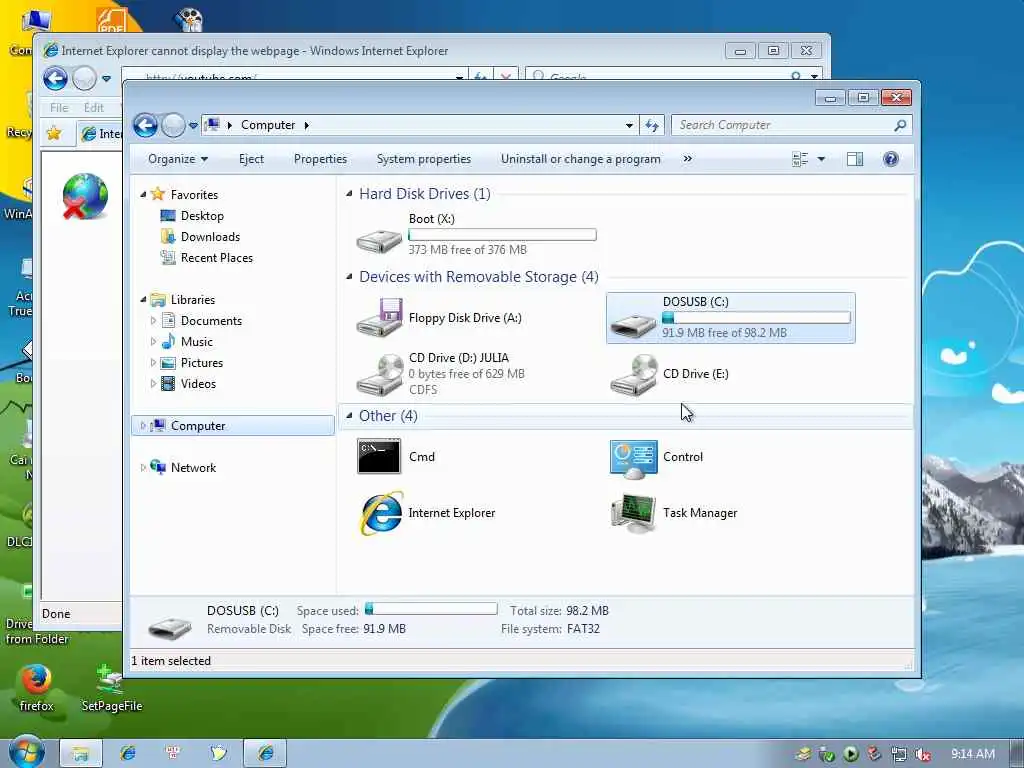Click the Explorer folder taskbar button
Viewport: 1024px width, 768px height.
[80, 754]
